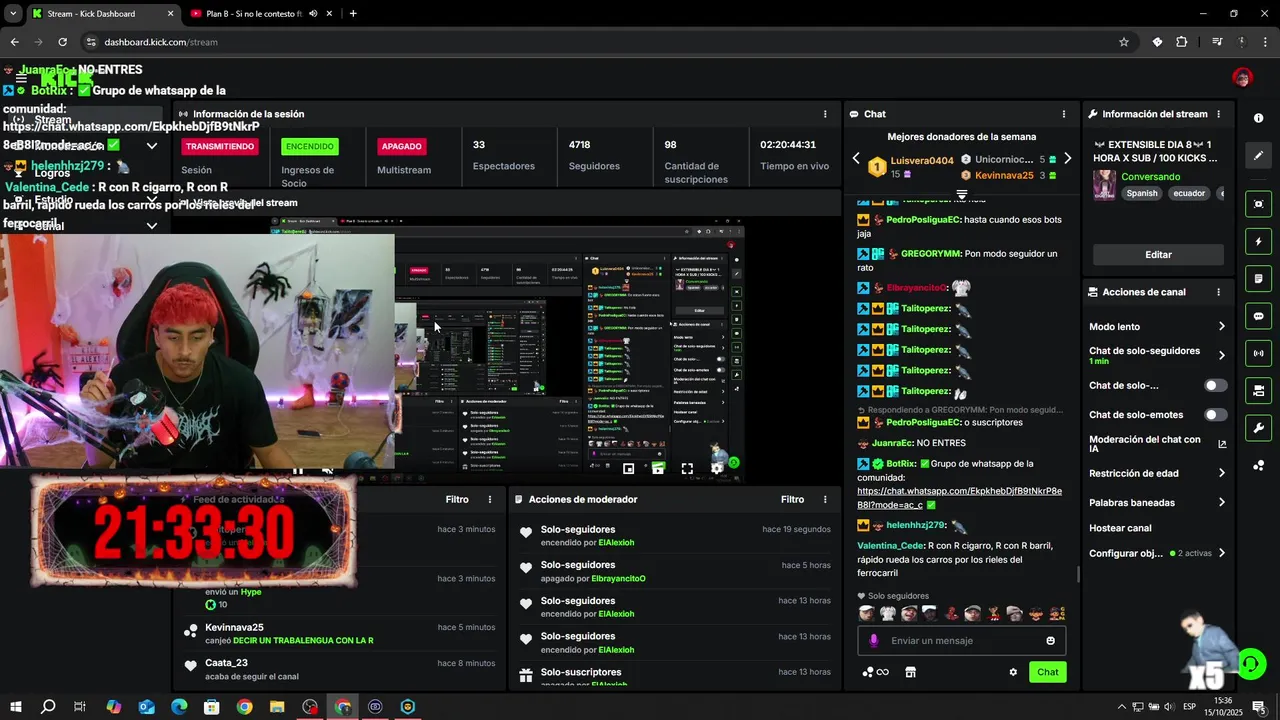Open the profile avatar at top right

pos(1242,78)
